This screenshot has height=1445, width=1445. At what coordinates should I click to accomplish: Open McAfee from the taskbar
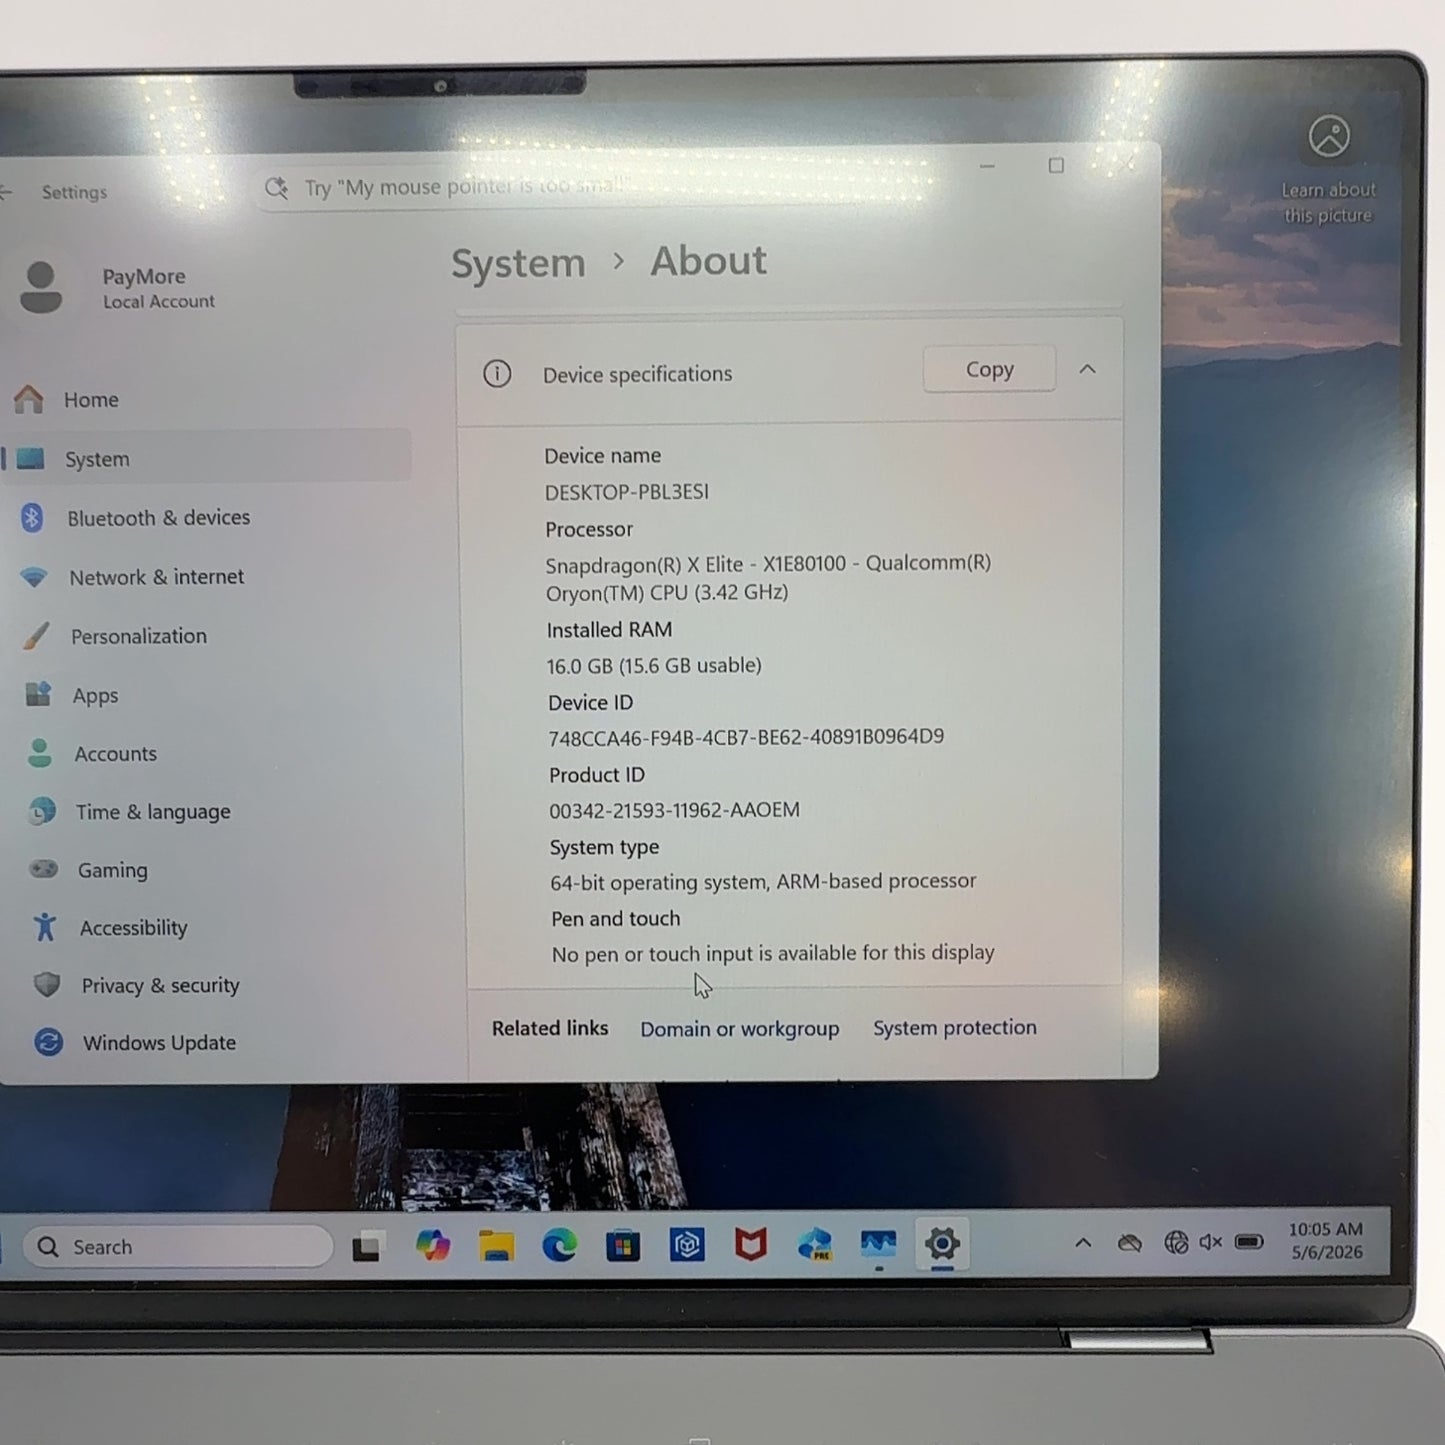click(x=751, y=1245)
